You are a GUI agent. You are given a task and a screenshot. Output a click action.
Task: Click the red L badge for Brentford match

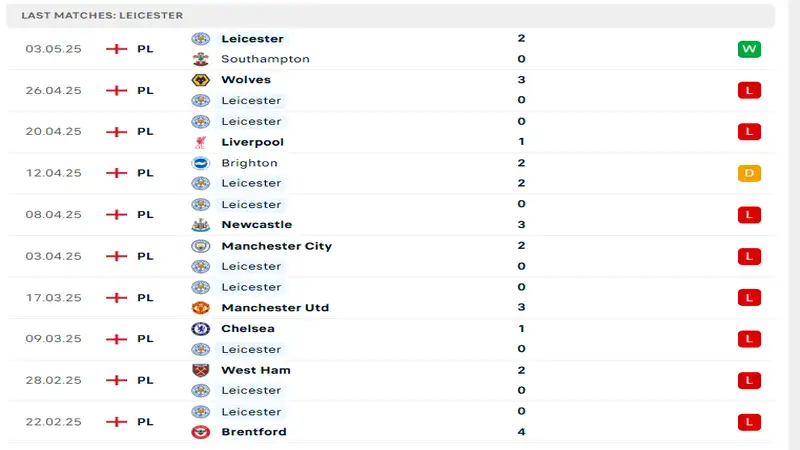tap(749, 422)
